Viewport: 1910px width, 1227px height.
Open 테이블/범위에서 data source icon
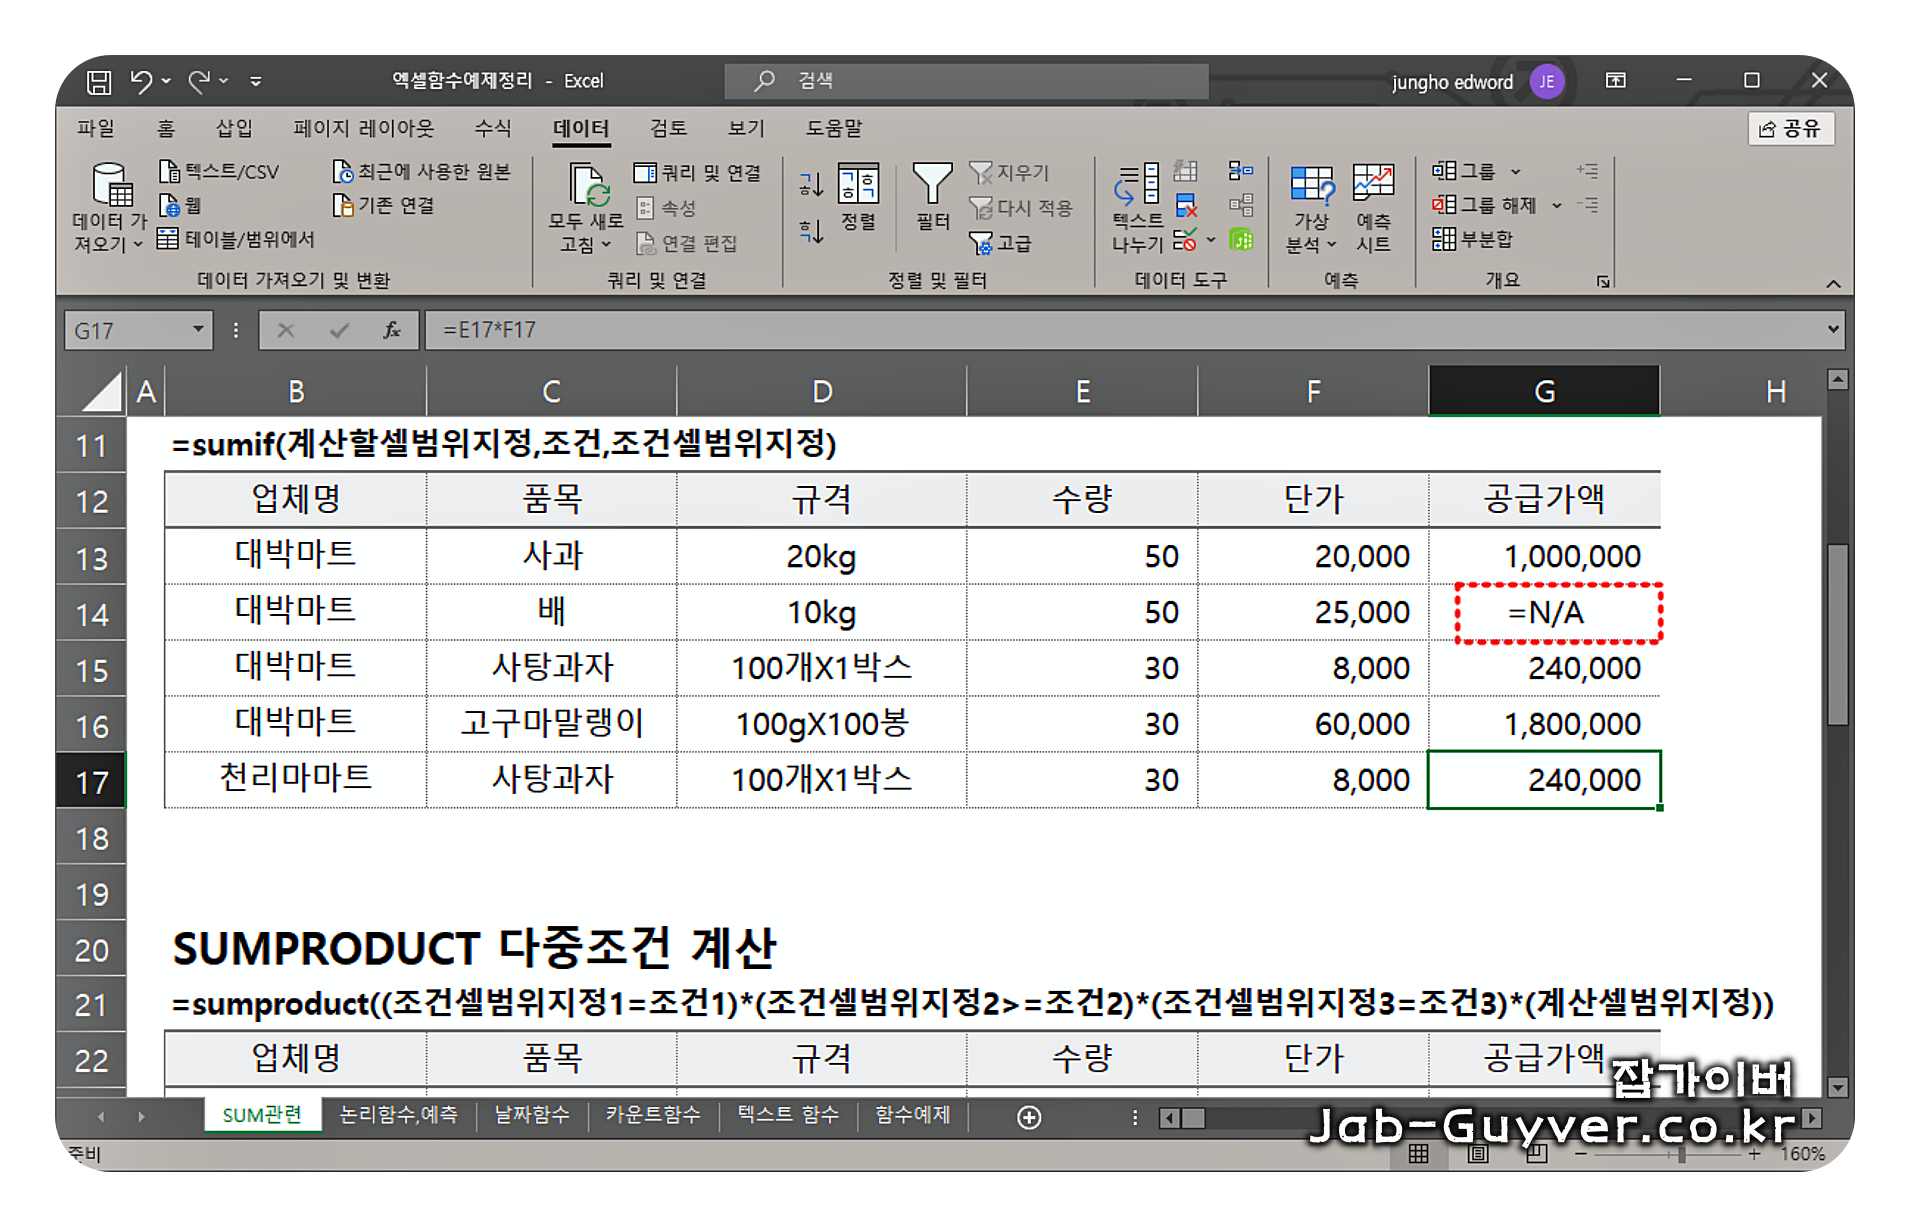pyautogui.click(x=168, y=240)
